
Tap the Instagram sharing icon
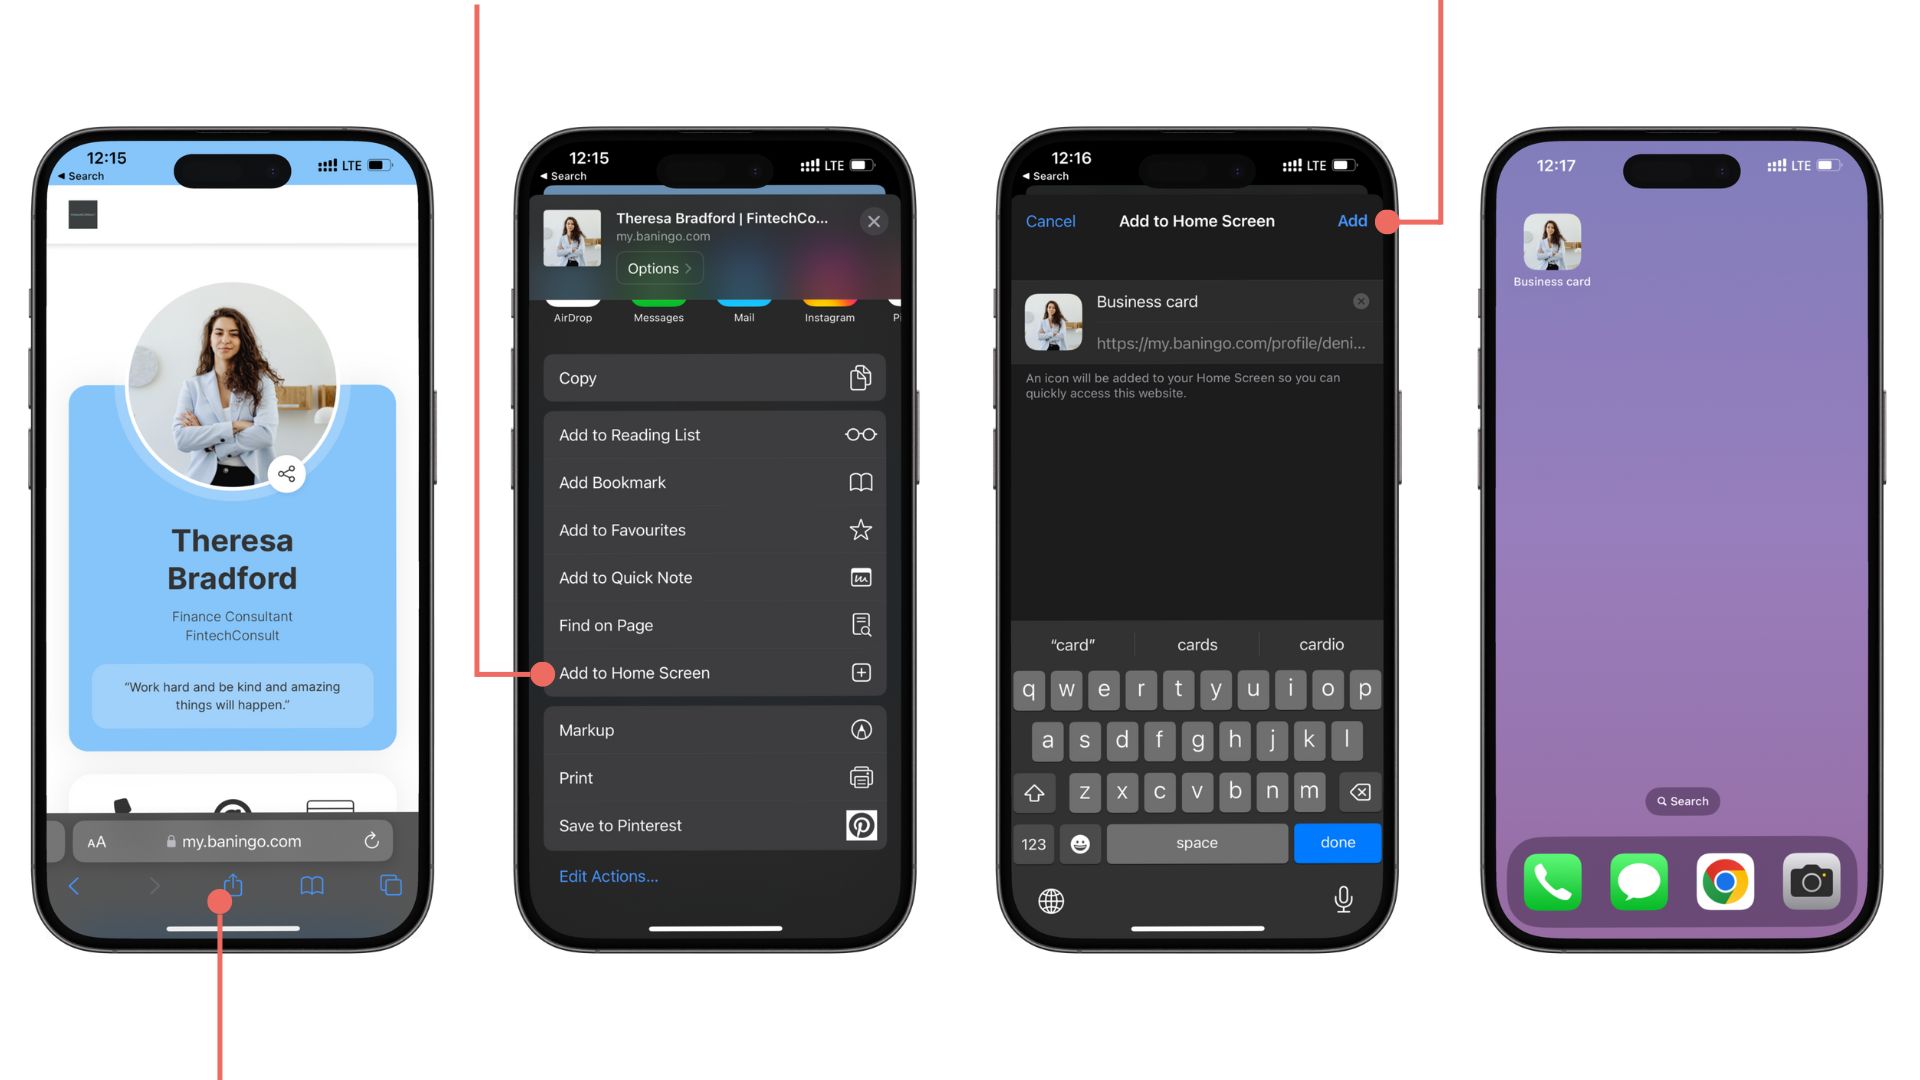click(x=825, y=303)
